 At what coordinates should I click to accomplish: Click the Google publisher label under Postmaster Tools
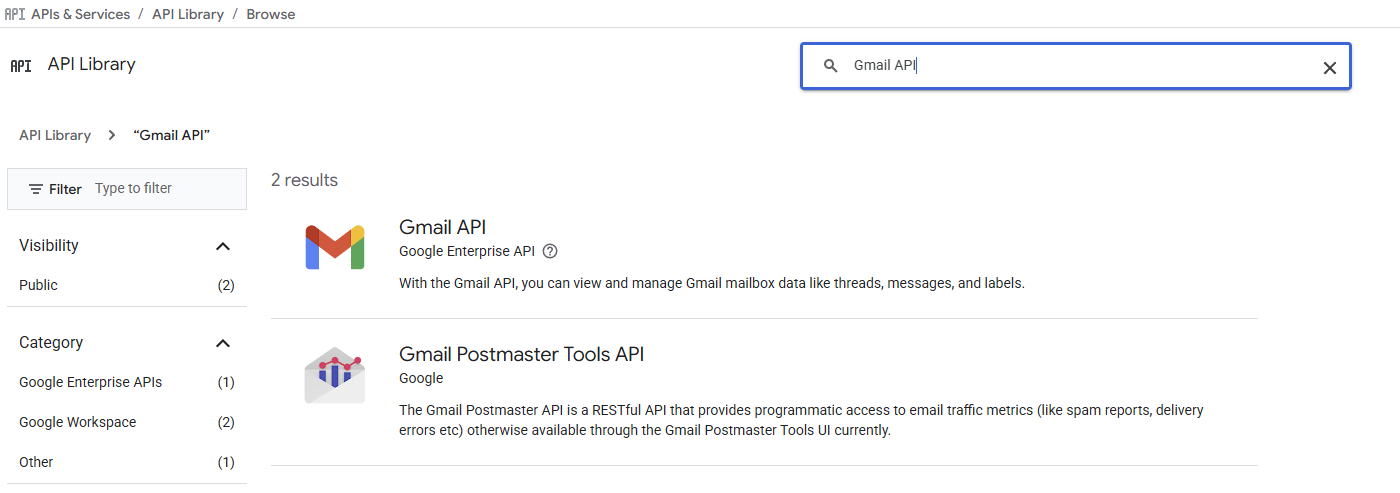421,378
